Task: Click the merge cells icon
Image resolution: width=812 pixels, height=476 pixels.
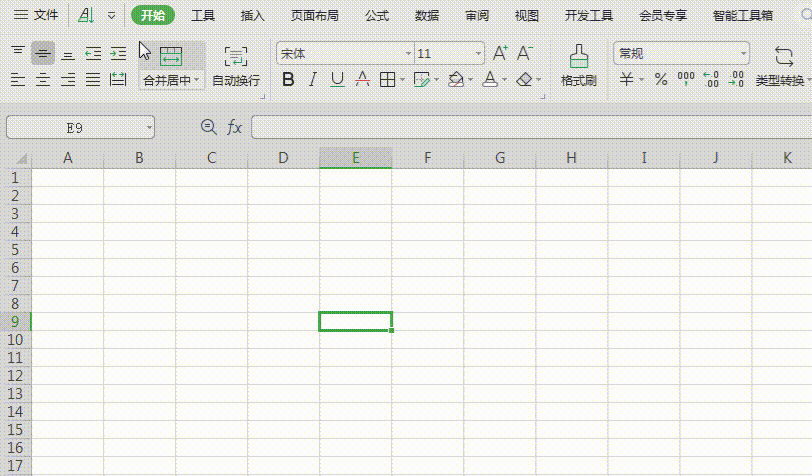Action: click(x=171, y=56)
